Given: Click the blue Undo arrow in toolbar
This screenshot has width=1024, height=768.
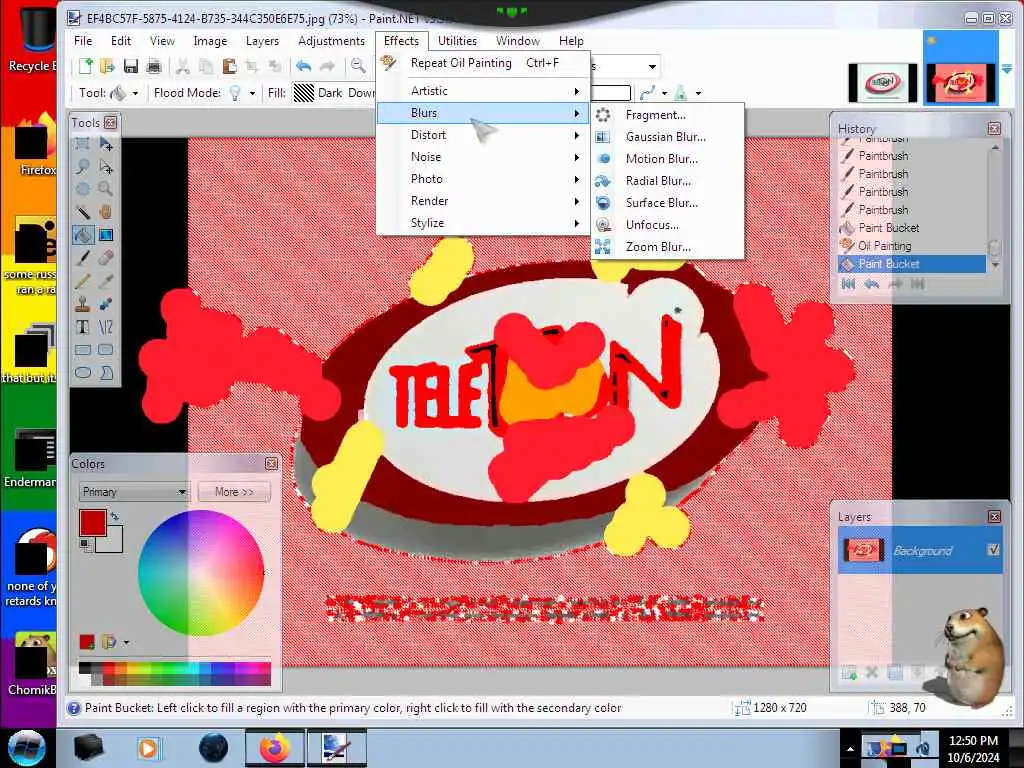Looking at the screenshot, I should pos(304,66).
